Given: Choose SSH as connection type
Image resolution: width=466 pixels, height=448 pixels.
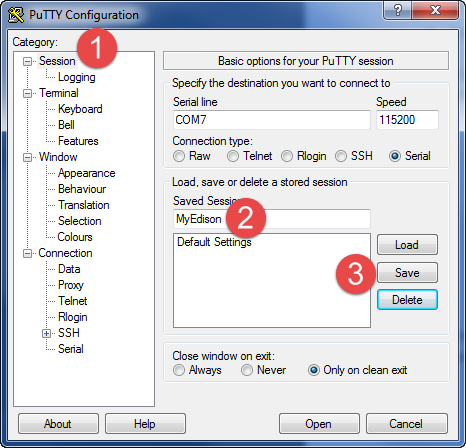Looking at the screenshot, I should click(x=341, y=156).
